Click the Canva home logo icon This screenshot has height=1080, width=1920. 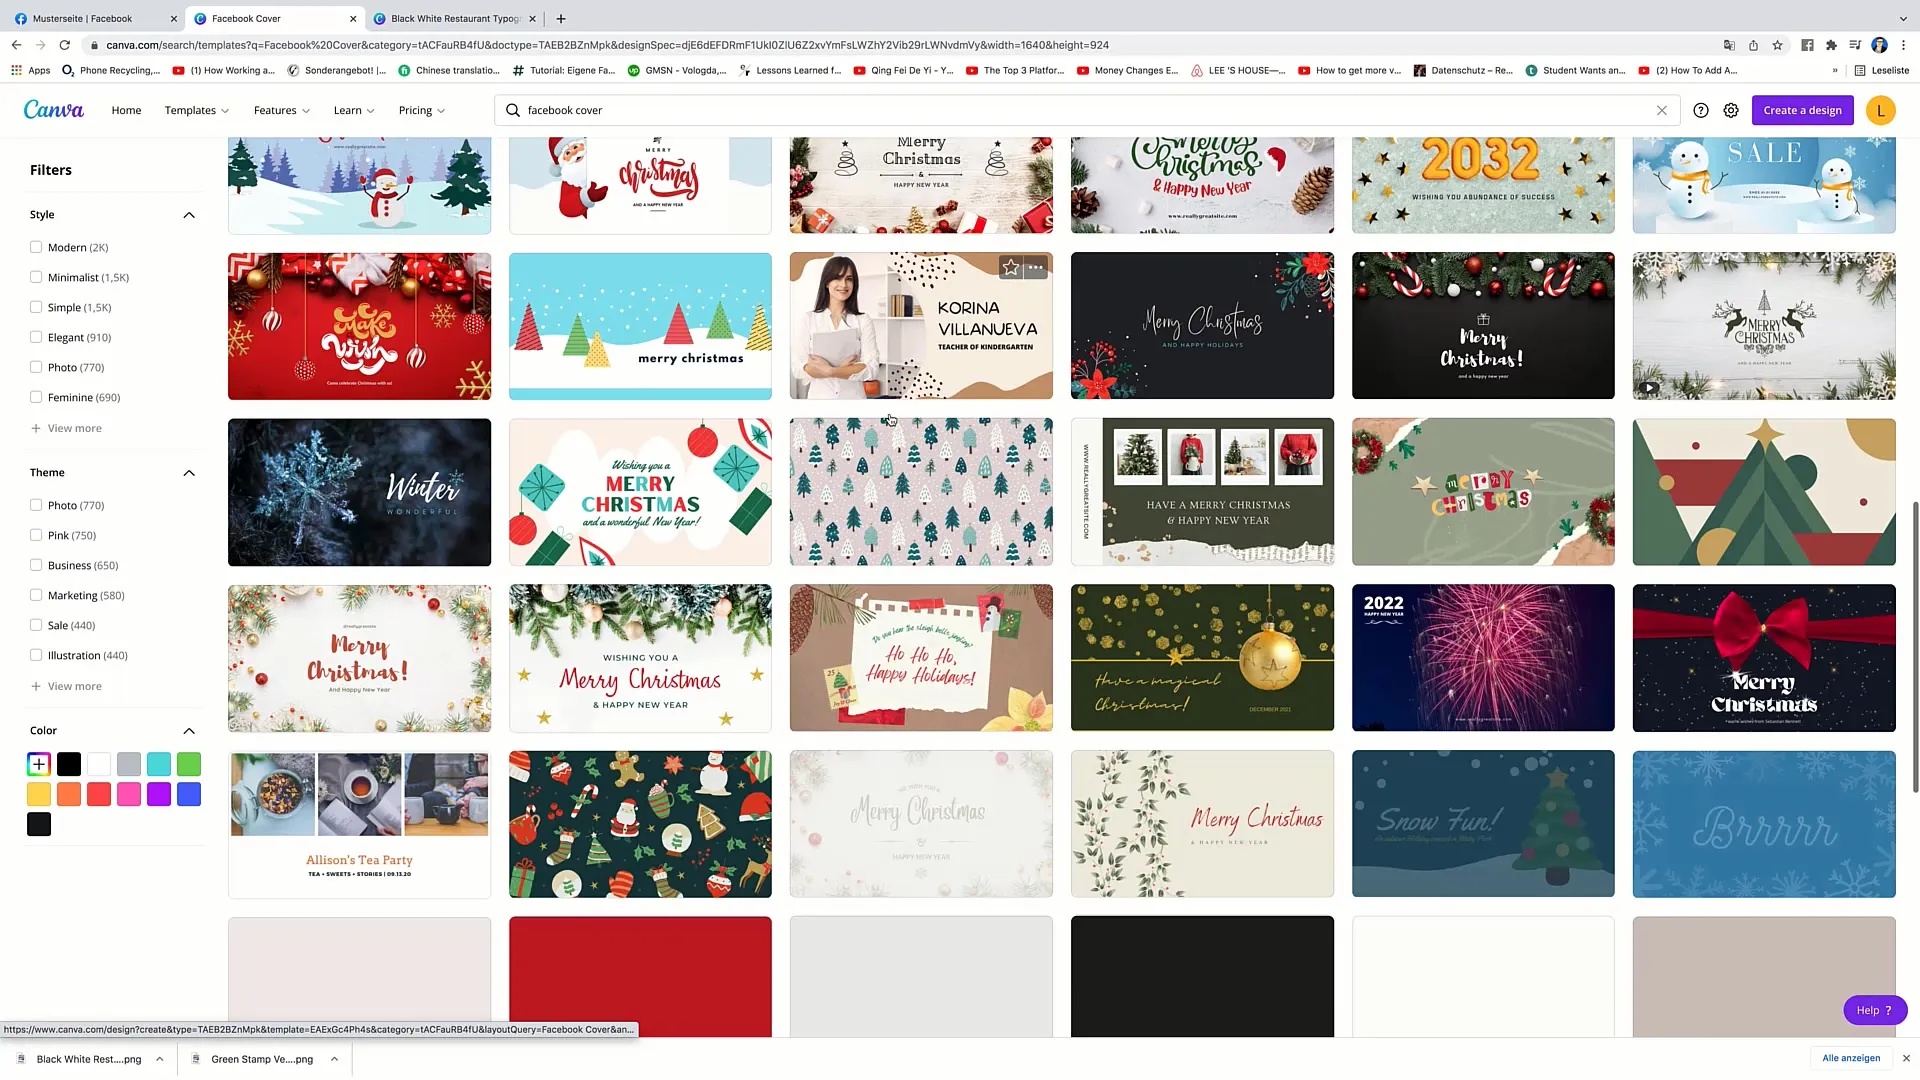[53, 109]
